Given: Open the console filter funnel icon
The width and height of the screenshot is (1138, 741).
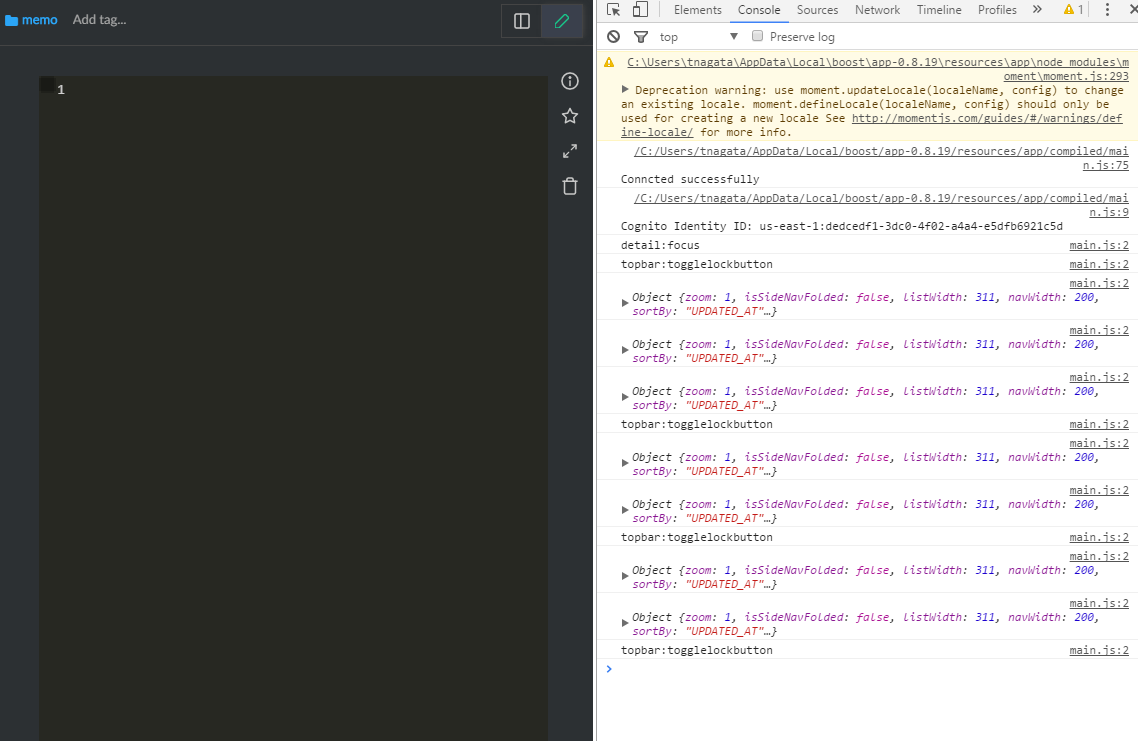Looking at the screenshot, I should pyautogui.click(x=640, y=36).
